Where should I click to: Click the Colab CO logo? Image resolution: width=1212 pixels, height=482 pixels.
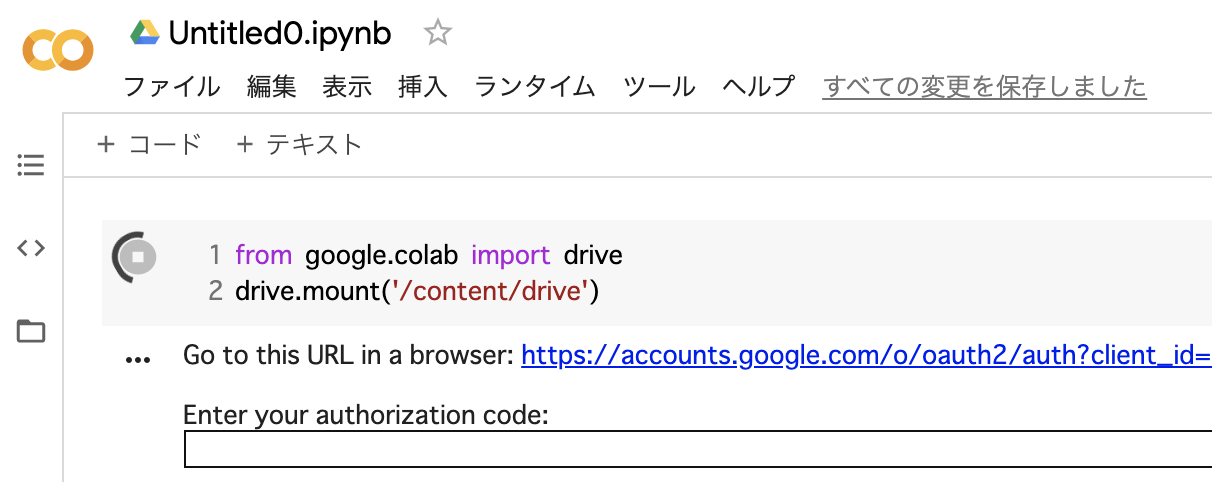(58, 50)
